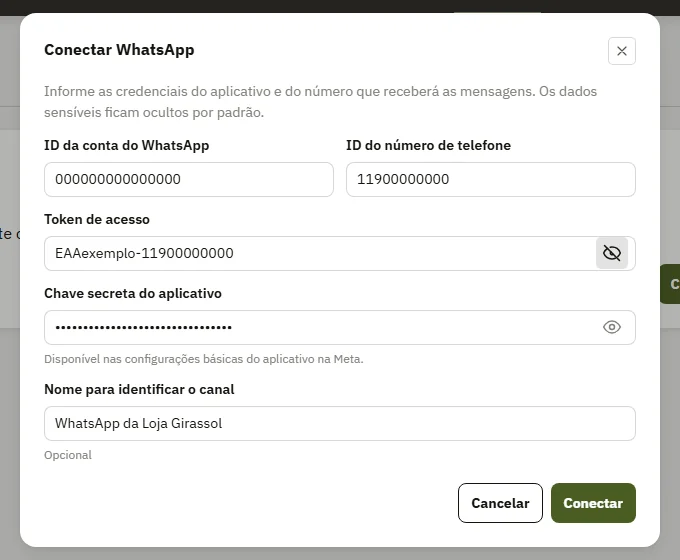Close the Conectar WhatsApp dialog
This screenshot has width=680, height=560.
(x=621, y=51)
